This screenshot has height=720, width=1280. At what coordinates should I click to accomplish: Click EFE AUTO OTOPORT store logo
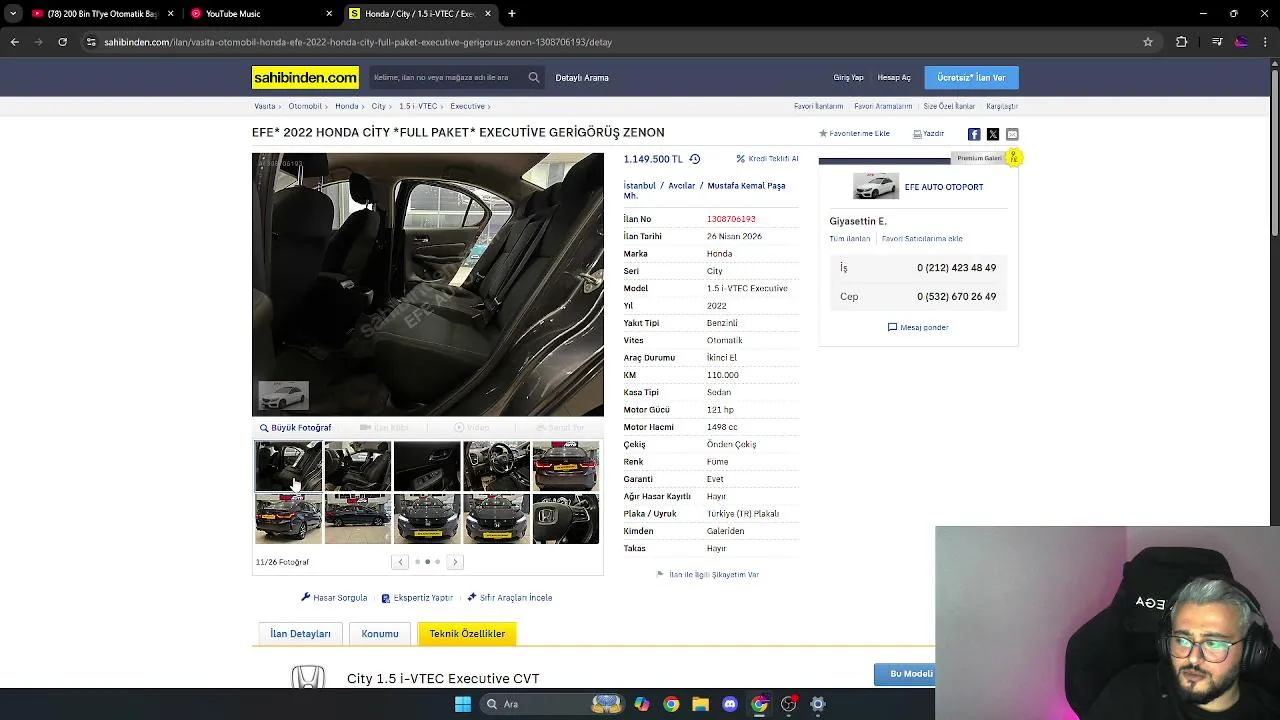click(876, 187)
